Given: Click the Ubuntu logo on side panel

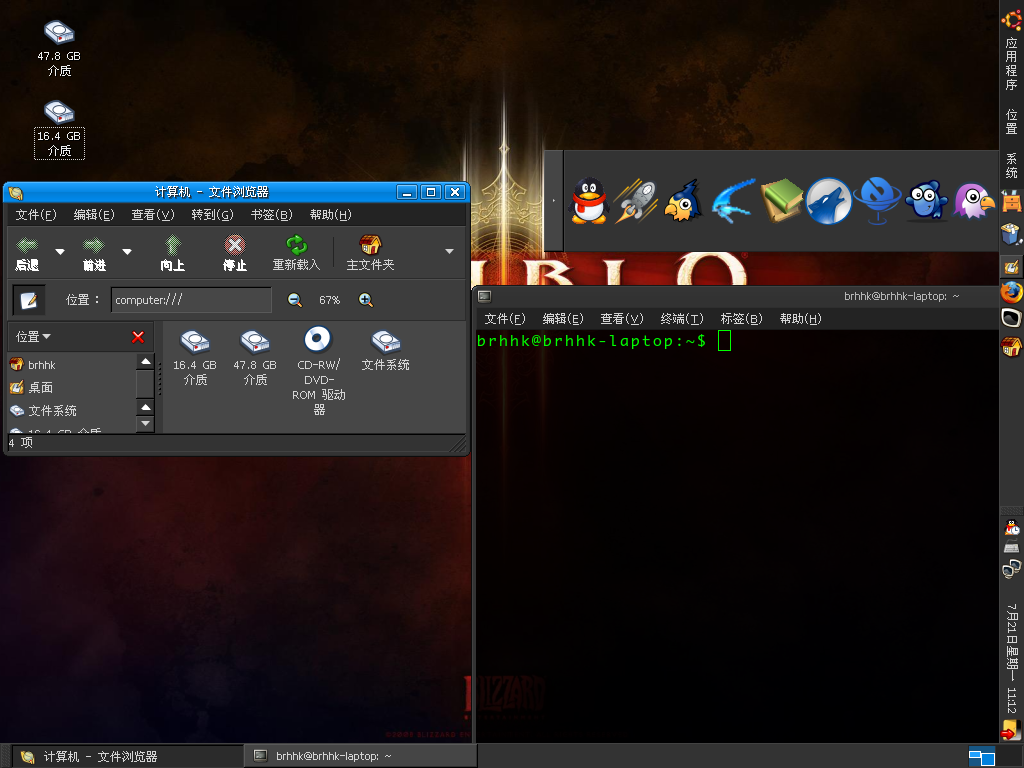Looking at the screenshot, I should click(x=1012, y=19).
